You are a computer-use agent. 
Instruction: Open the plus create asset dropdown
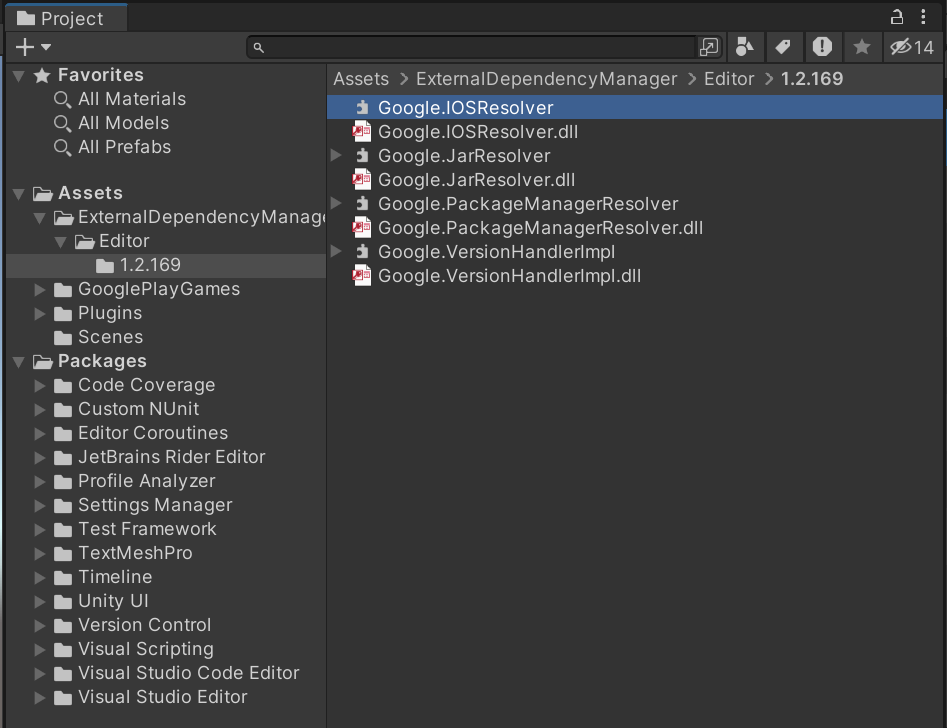(x=33, y=47)
